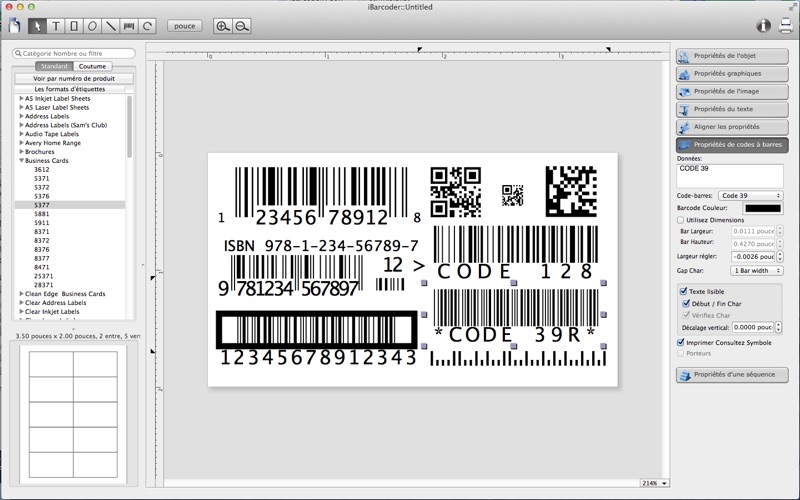Select label format 5881
The width and height of the screenshot is (800, 500).
[42, 214]
